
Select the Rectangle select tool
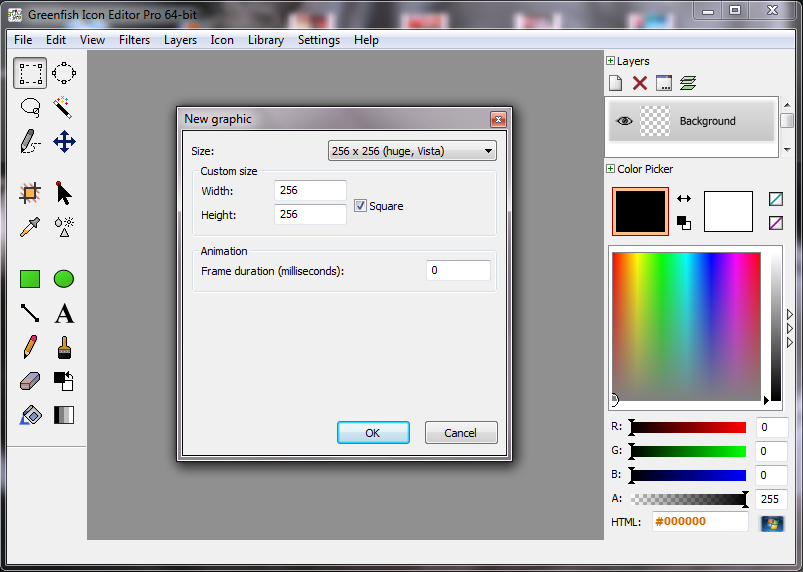point(30,73)
